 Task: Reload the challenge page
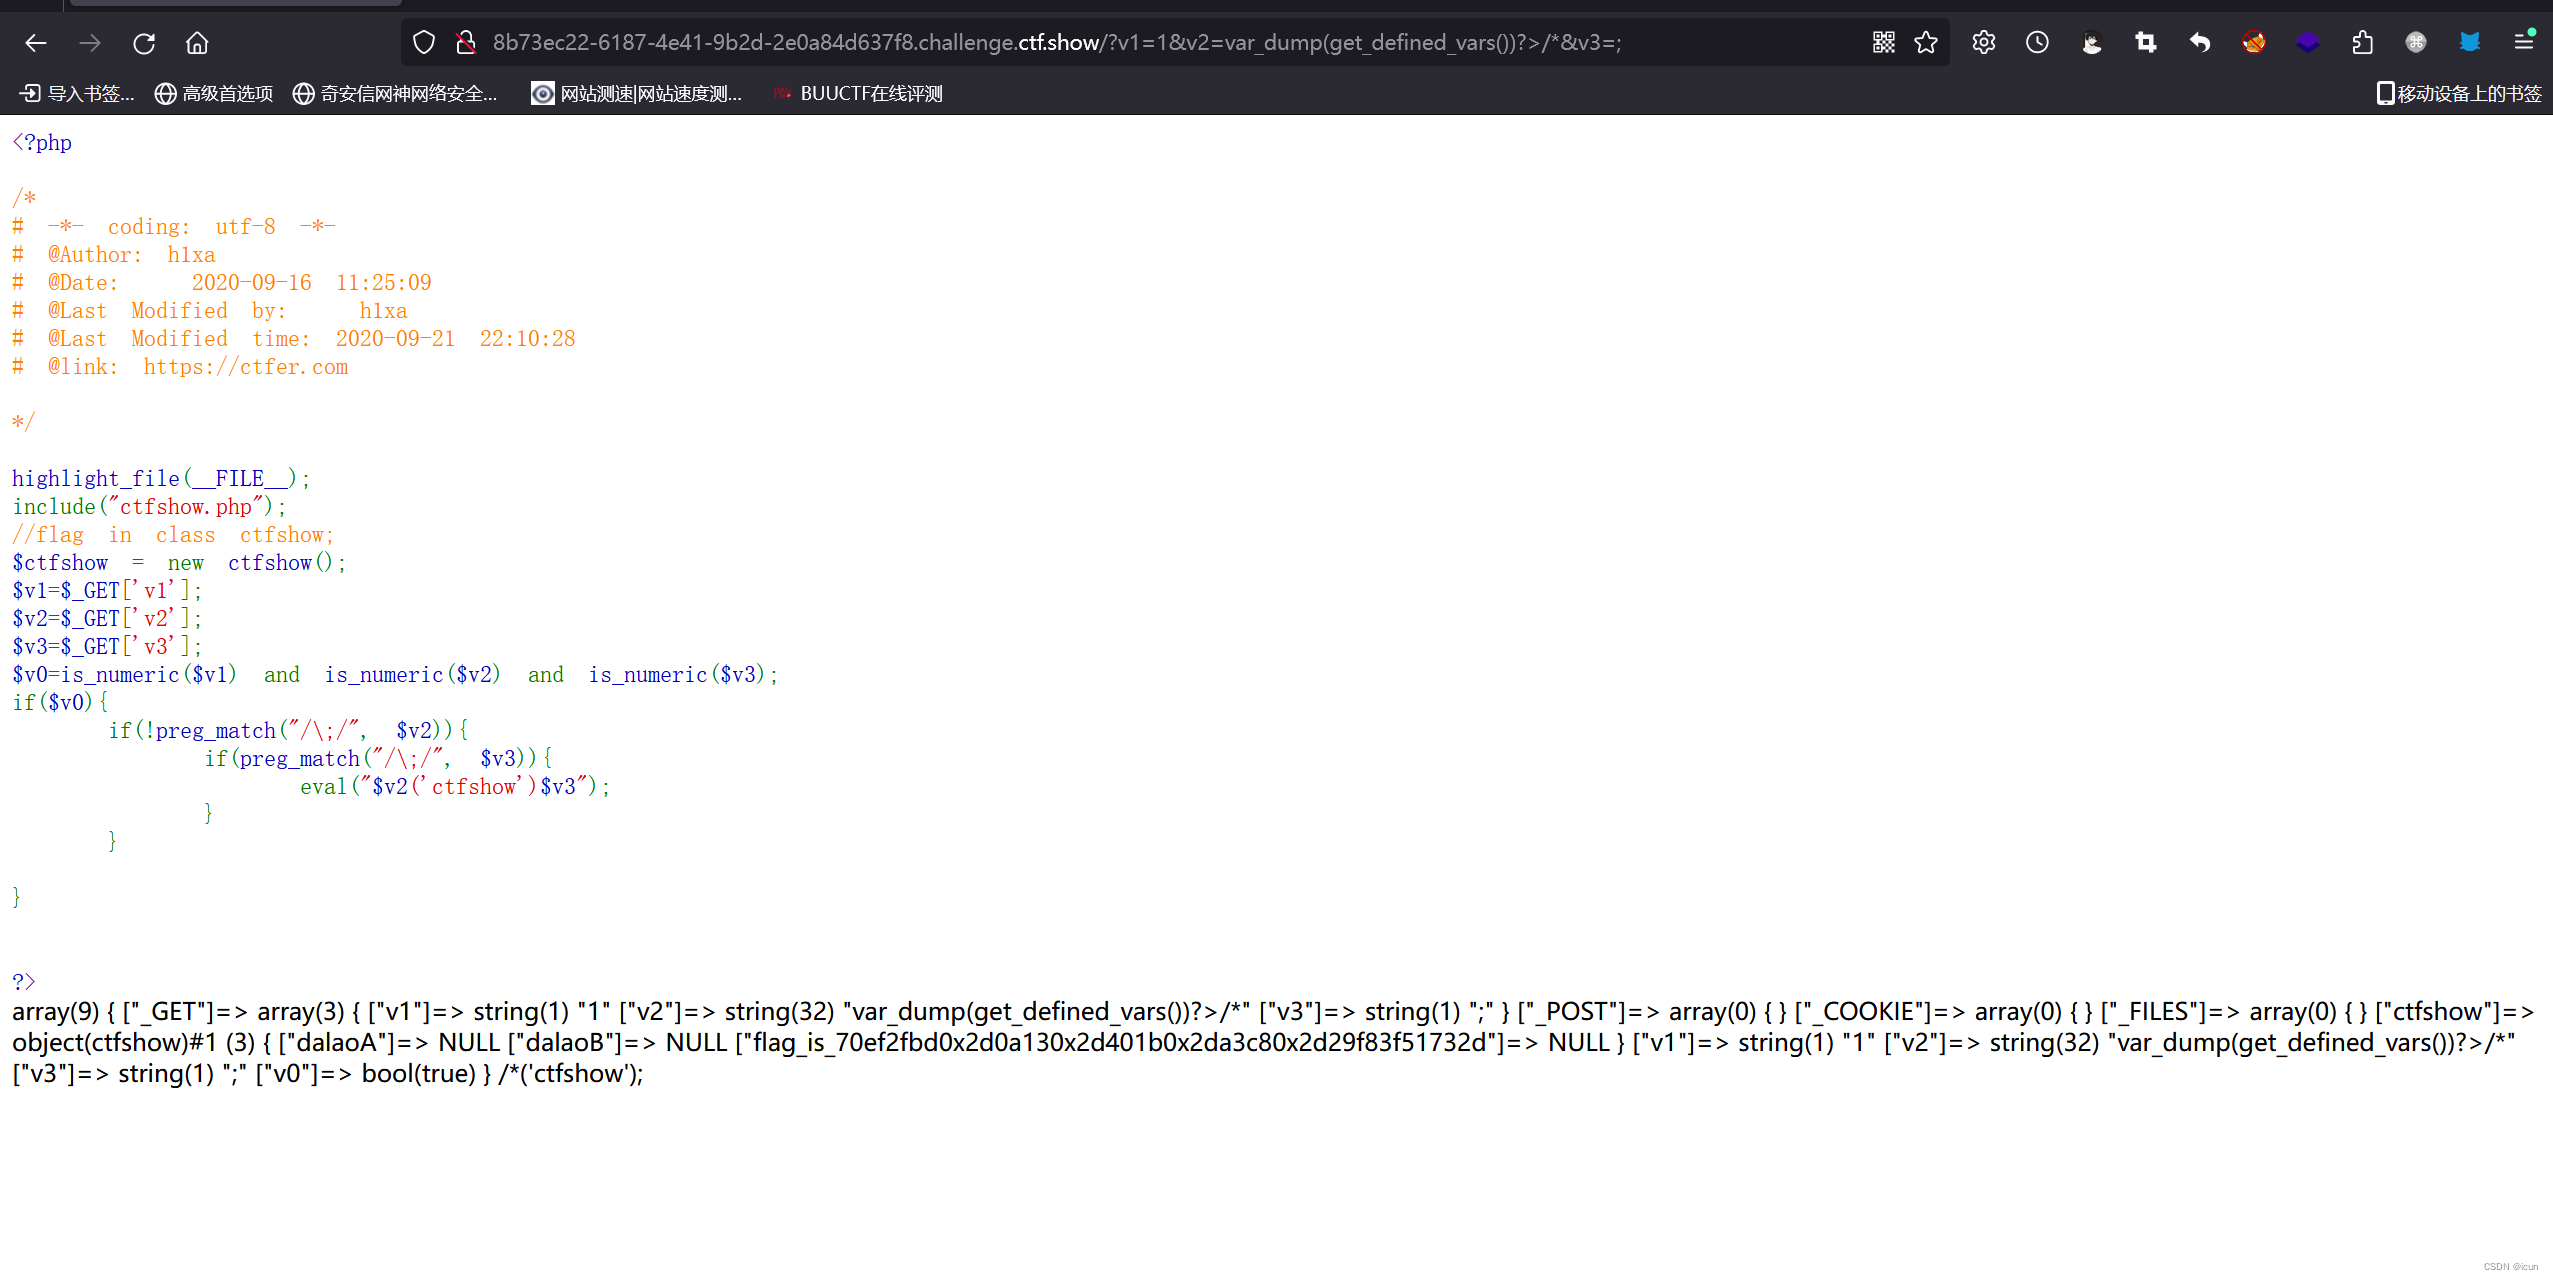143,42
